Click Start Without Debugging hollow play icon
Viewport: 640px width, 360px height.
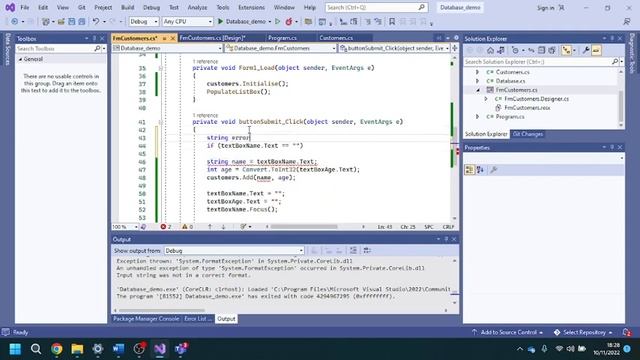click(x=278, y=21)
